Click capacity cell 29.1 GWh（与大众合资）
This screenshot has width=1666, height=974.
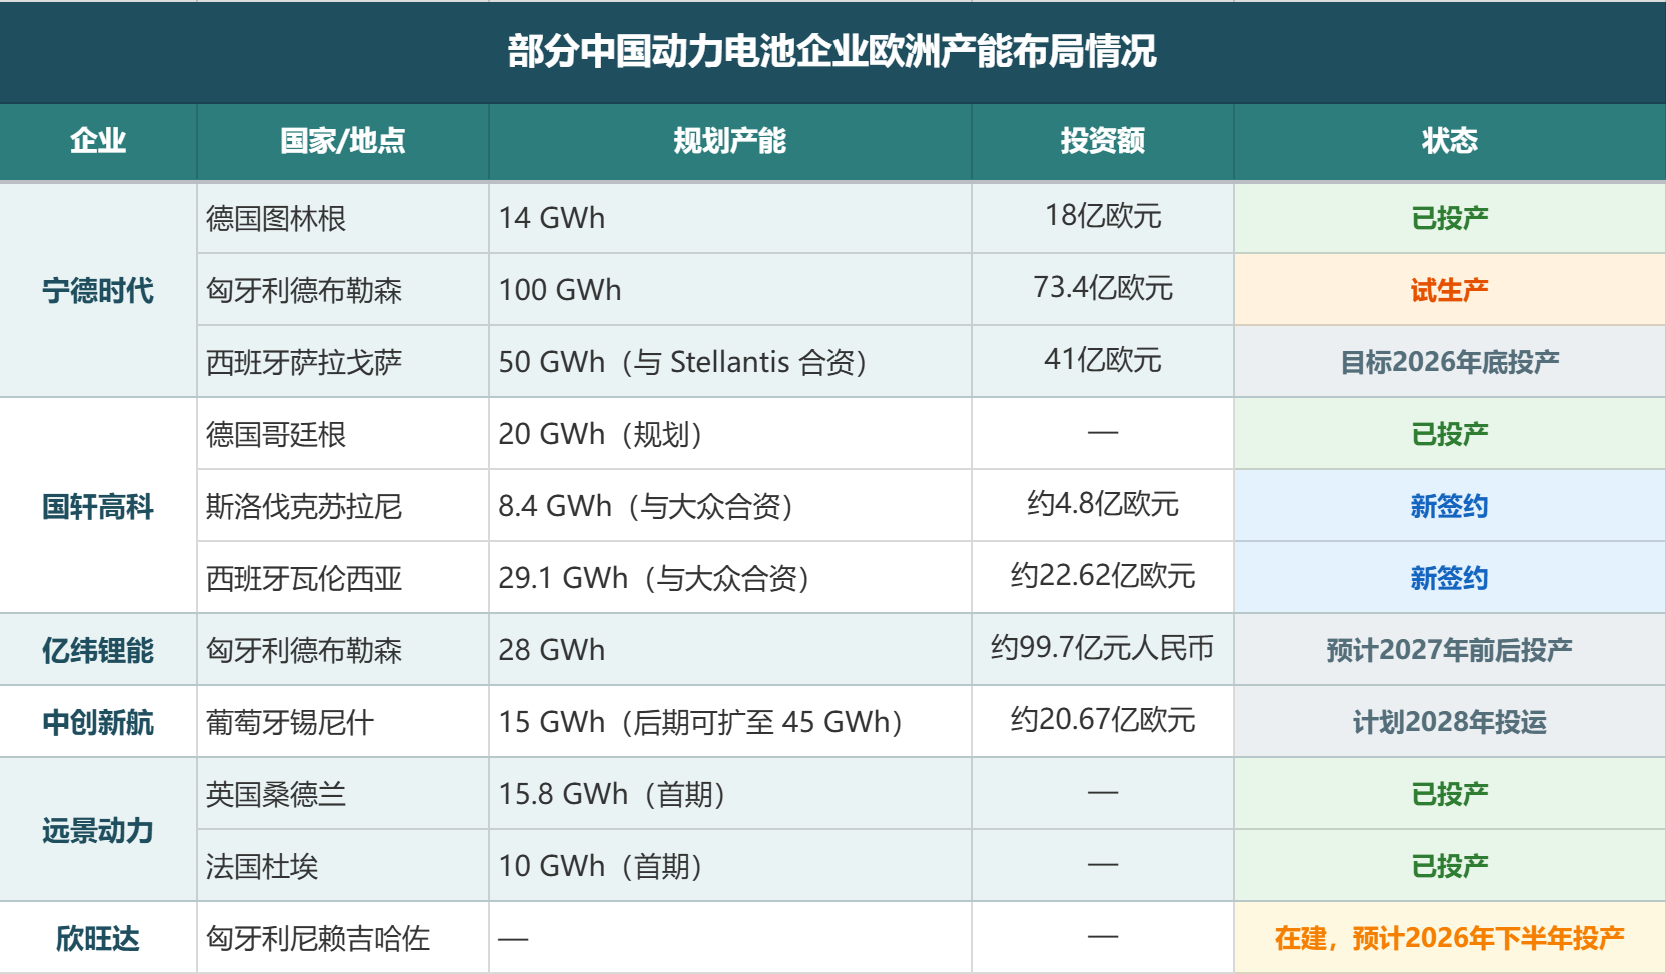click(x=730, y=578)
